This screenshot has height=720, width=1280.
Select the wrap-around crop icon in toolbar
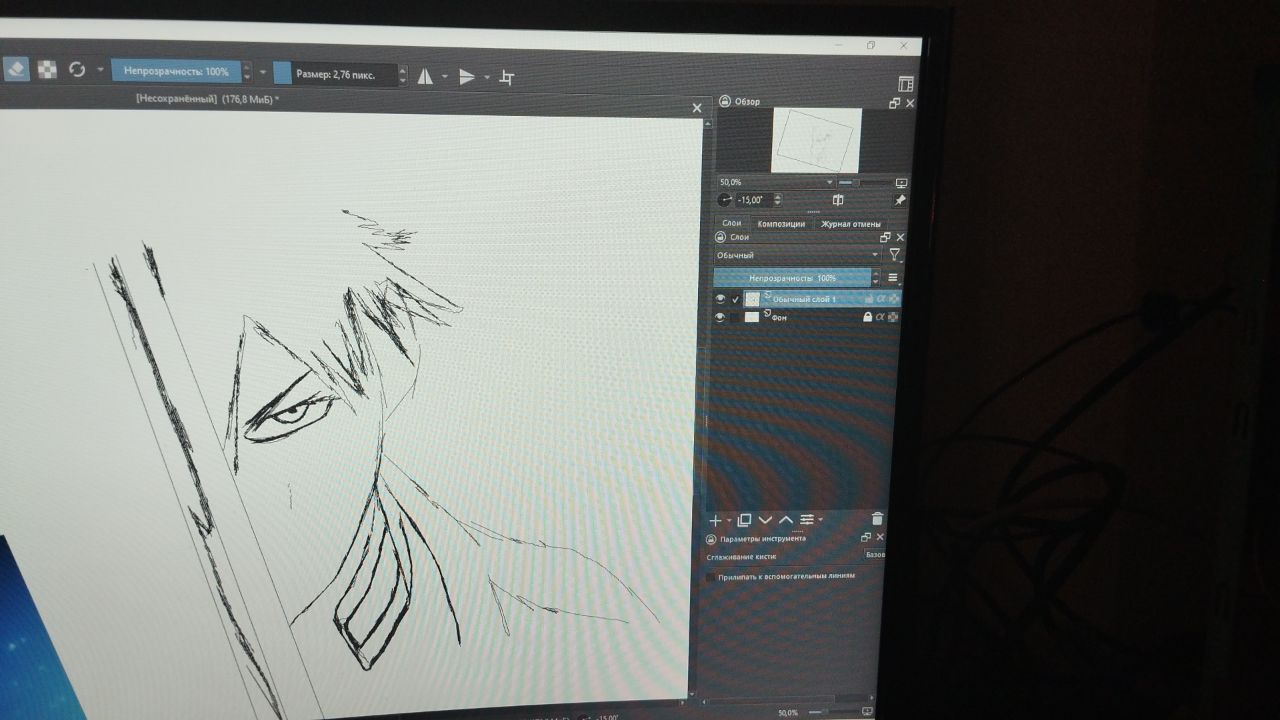click(x=507, y=78)
